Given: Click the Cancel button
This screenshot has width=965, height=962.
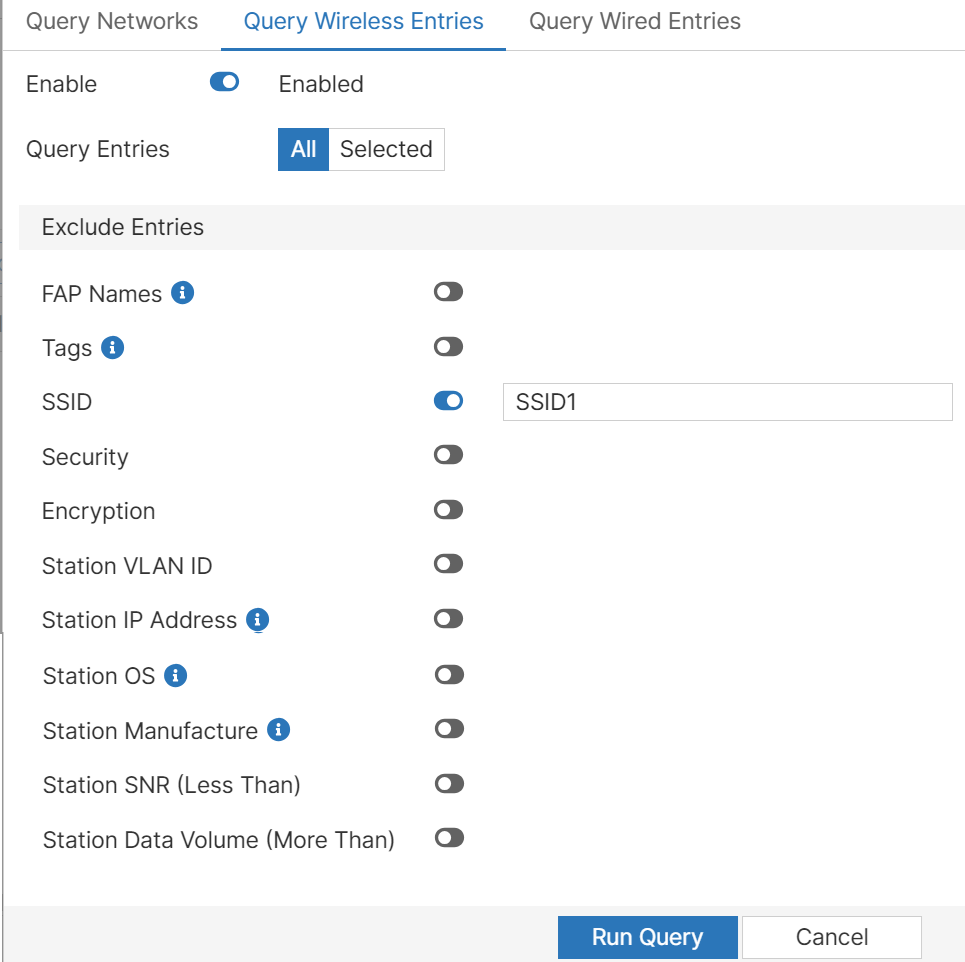Looking at the screenshot, I should coord(831,937).
